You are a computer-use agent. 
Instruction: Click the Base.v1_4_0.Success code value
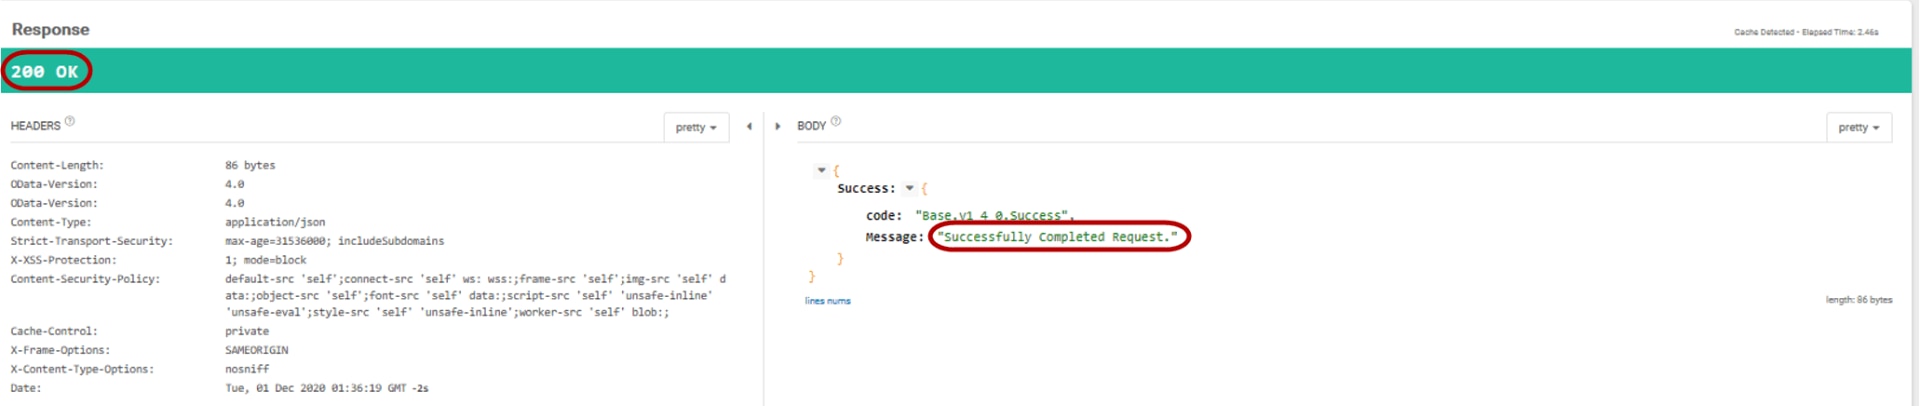(993, 216)
